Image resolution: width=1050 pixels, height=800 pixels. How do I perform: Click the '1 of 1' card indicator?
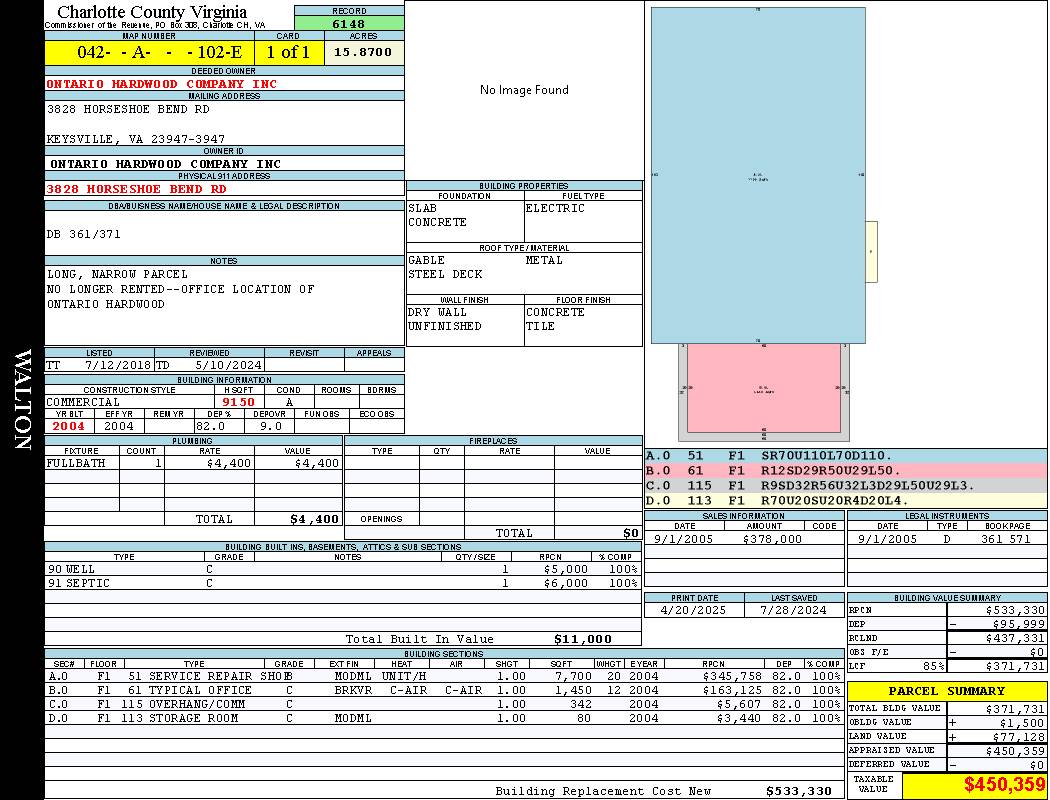[x=288, y=53]
